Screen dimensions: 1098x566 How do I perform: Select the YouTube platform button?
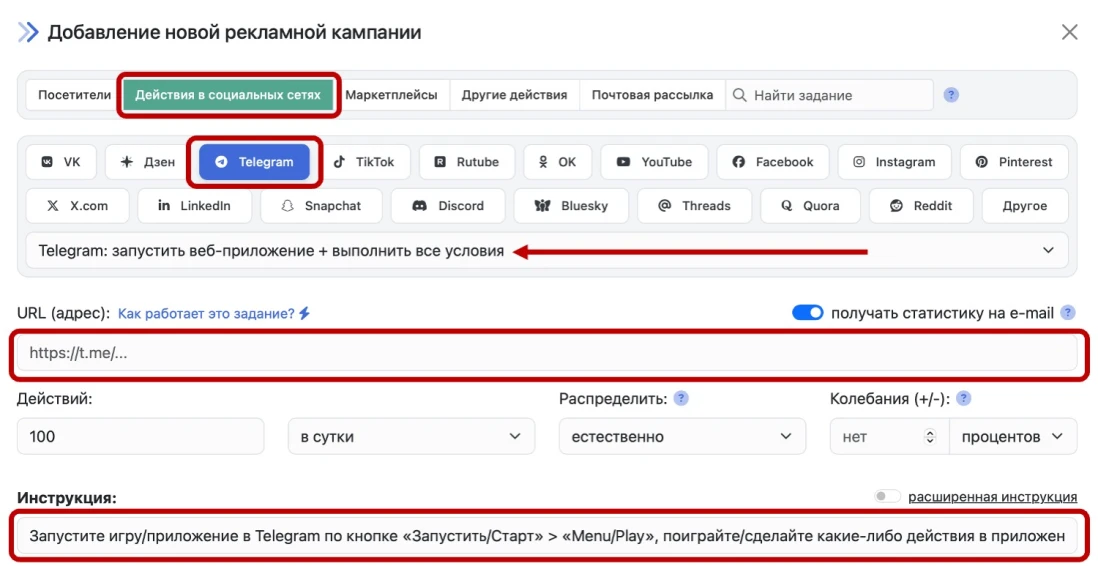point(654,162)
